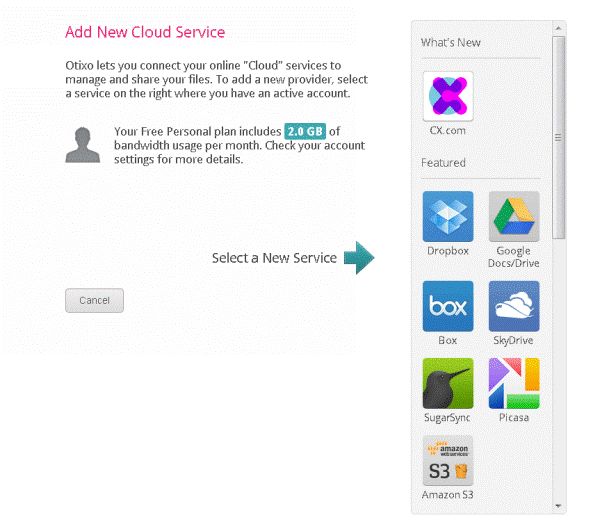Pick the Google Docs/Drive icon
Screen dimensions: 600x522
click(514, 216)
